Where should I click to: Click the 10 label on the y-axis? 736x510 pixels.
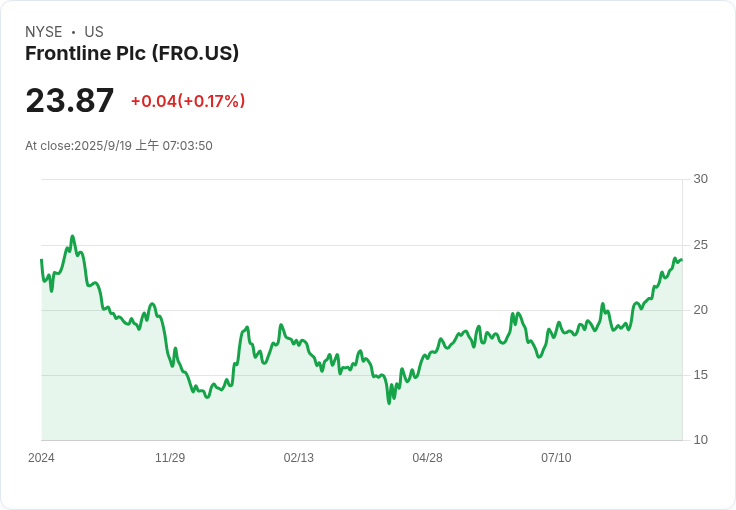[701, 440]
